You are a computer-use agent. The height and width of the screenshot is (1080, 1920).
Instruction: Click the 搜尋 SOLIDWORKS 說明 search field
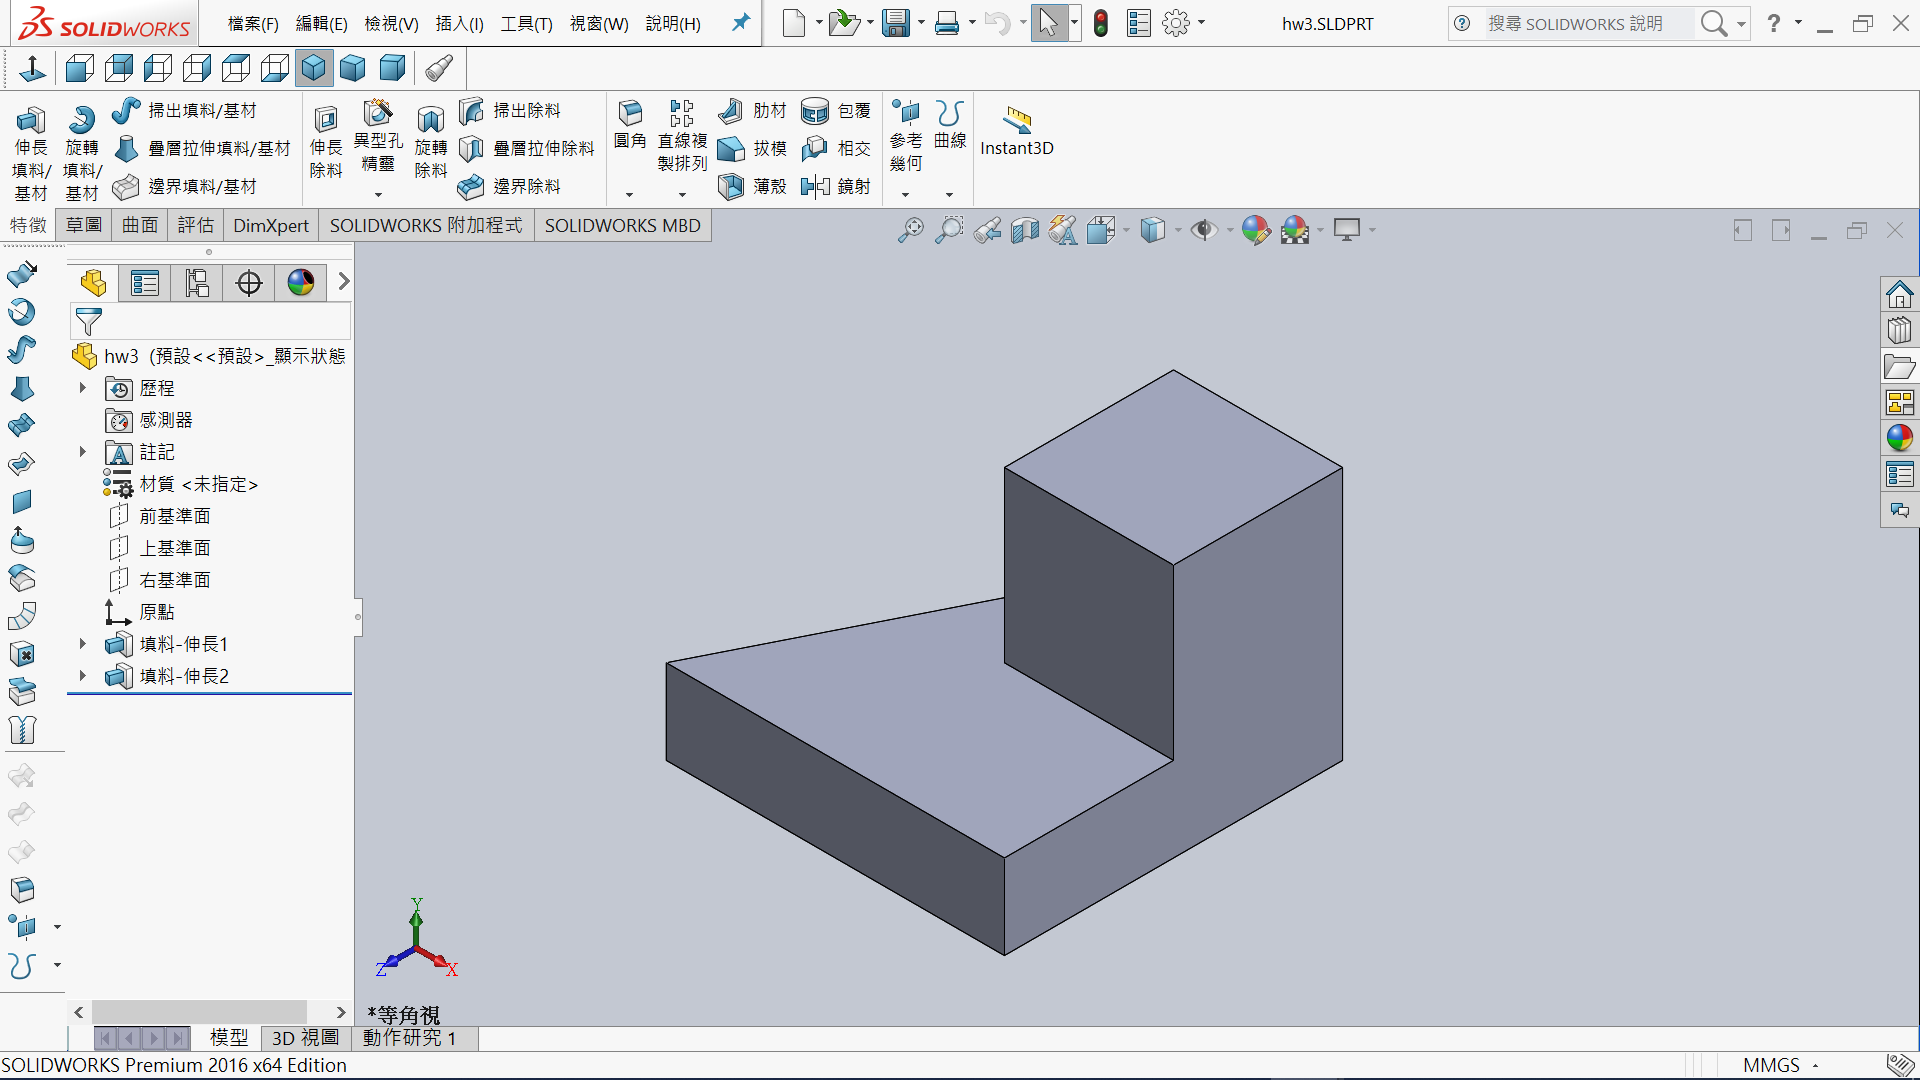1575,23
